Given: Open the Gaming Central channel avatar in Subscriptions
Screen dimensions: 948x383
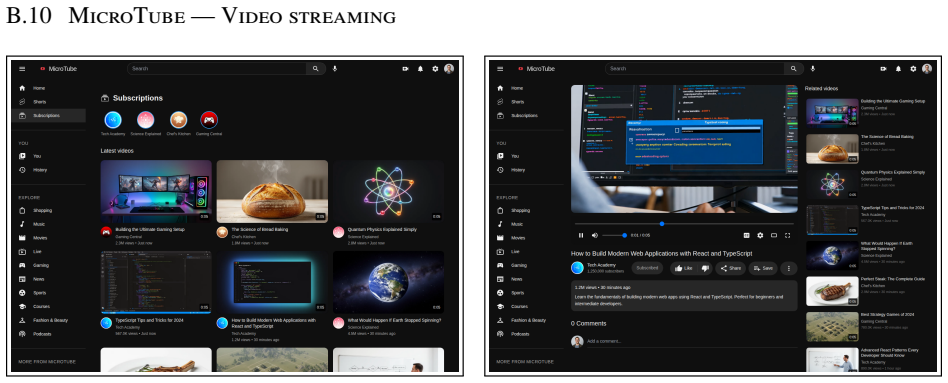Looking at the screenshot, I should 209,120.
